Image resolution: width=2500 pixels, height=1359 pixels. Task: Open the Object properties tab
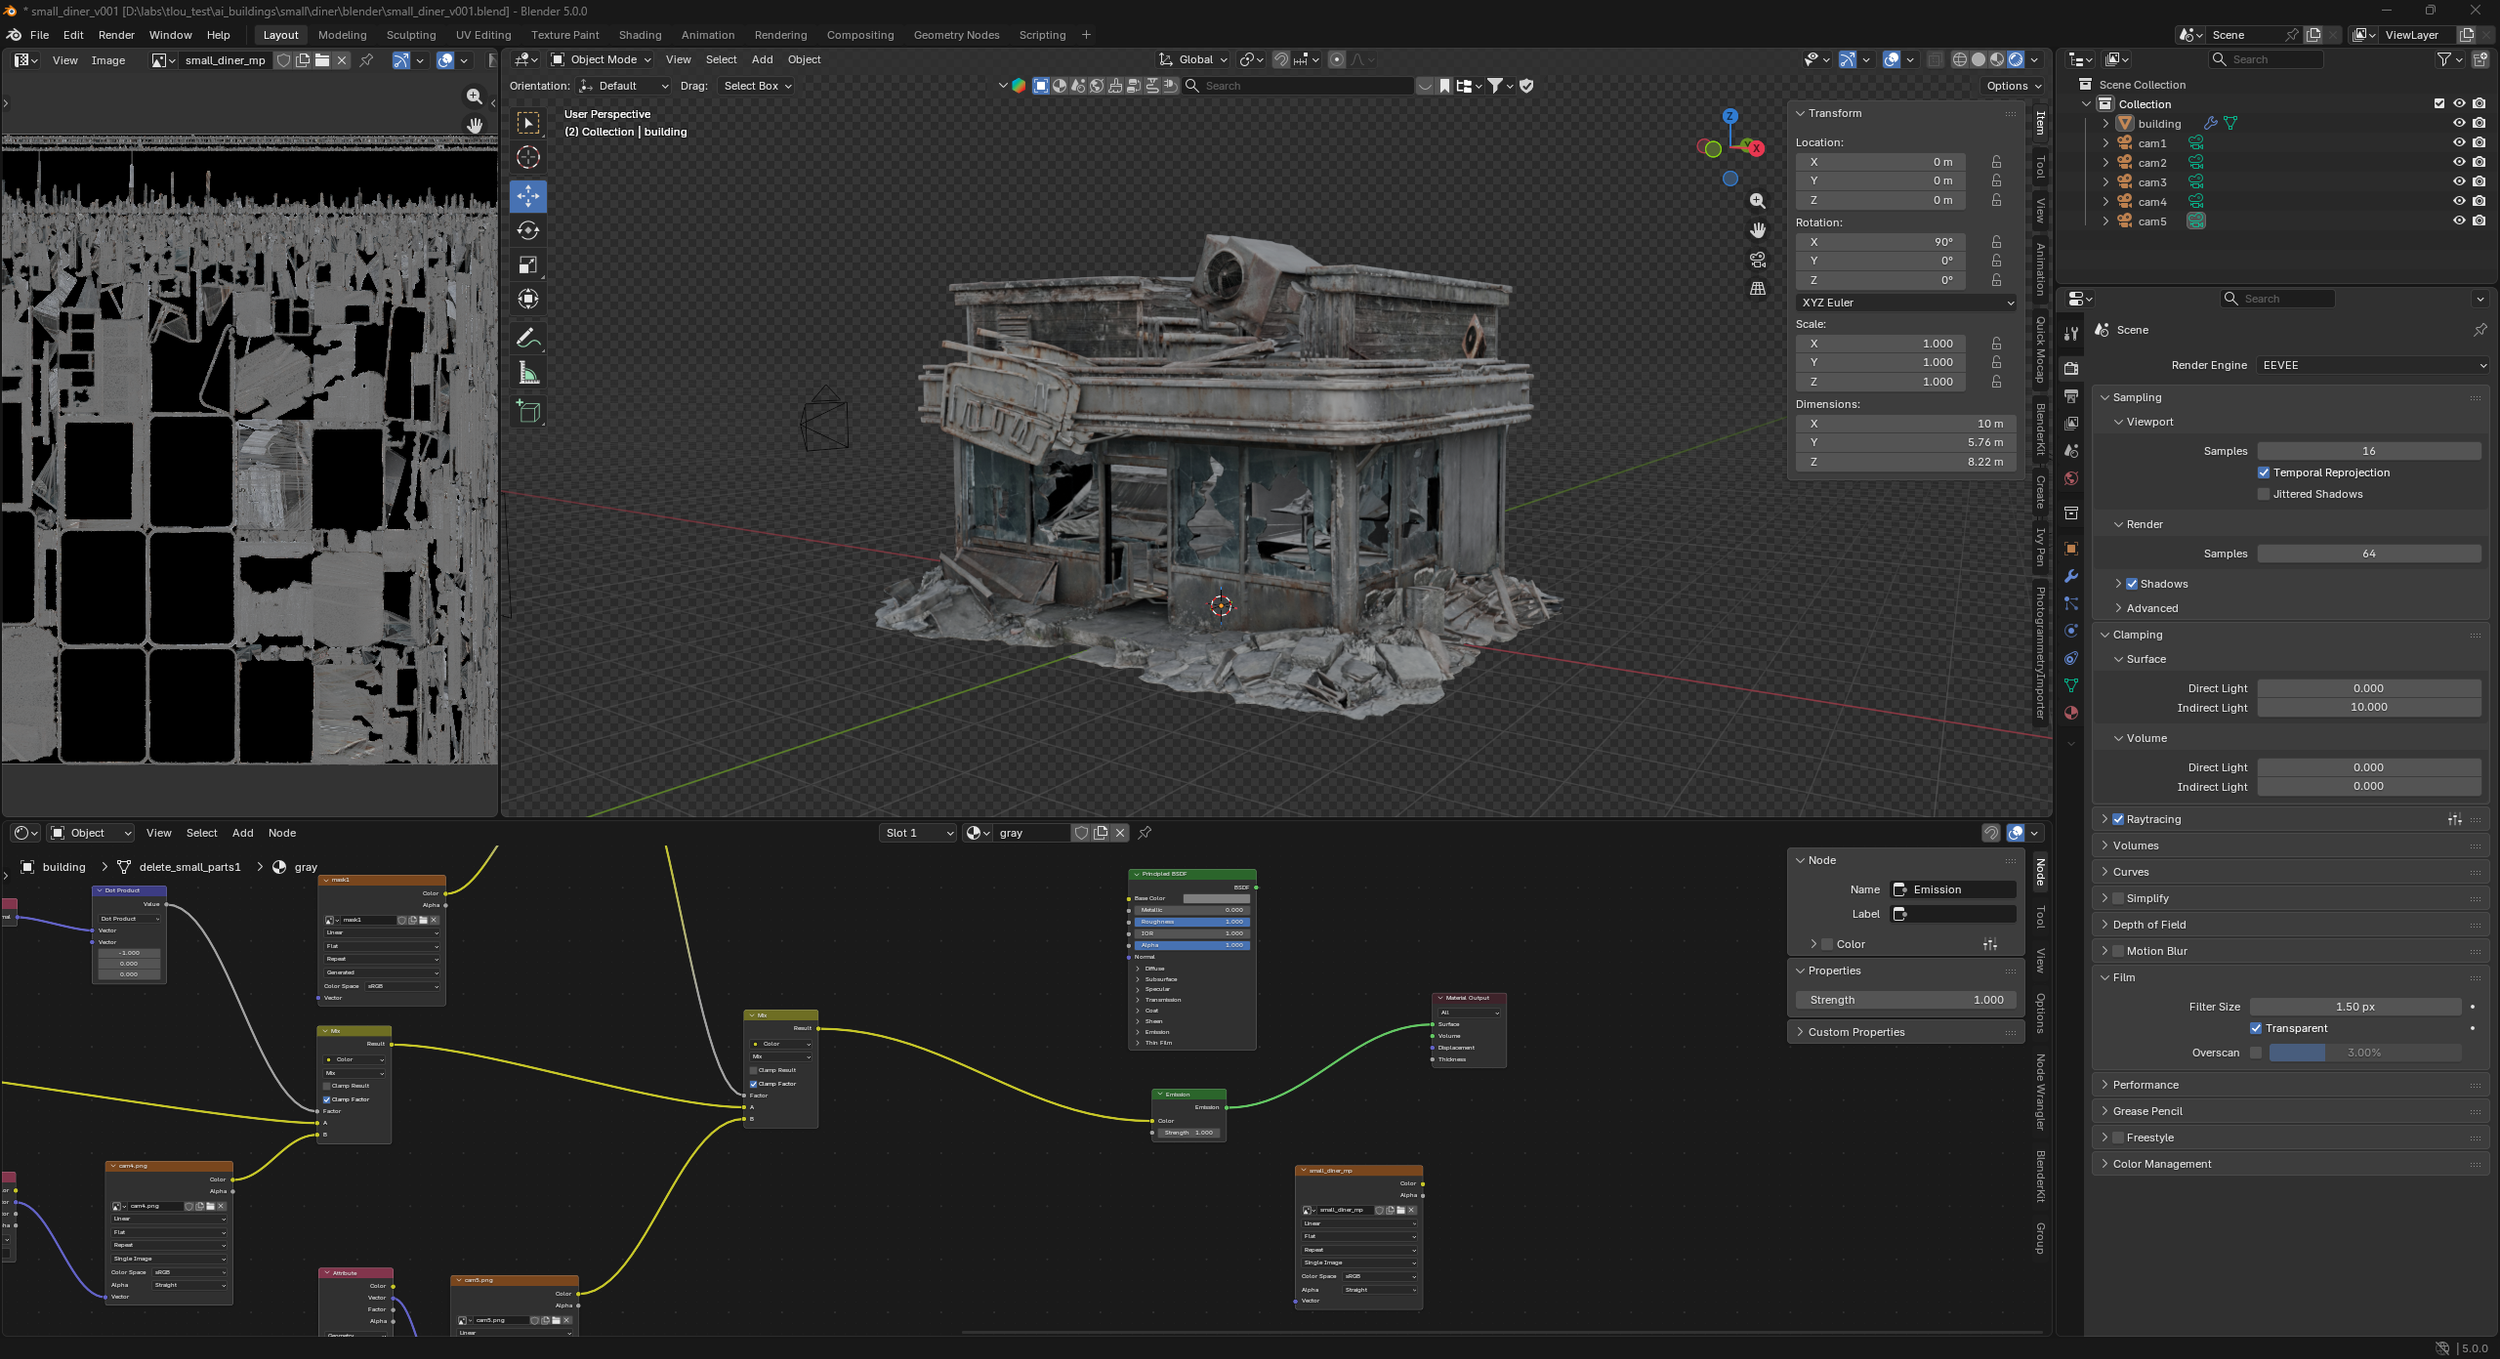coord(2071,549)
